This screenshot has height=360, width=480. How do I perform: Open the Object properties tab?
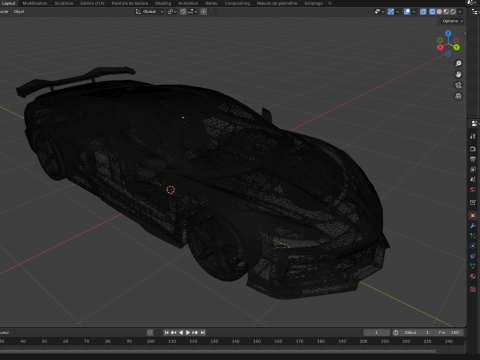473,216
